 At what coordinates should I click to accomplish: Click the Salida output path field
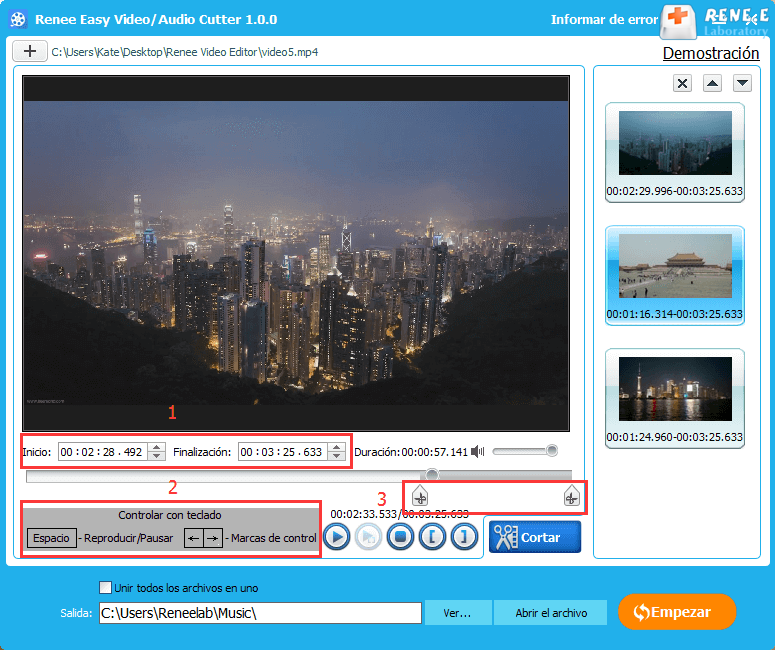tap(260, 613)
